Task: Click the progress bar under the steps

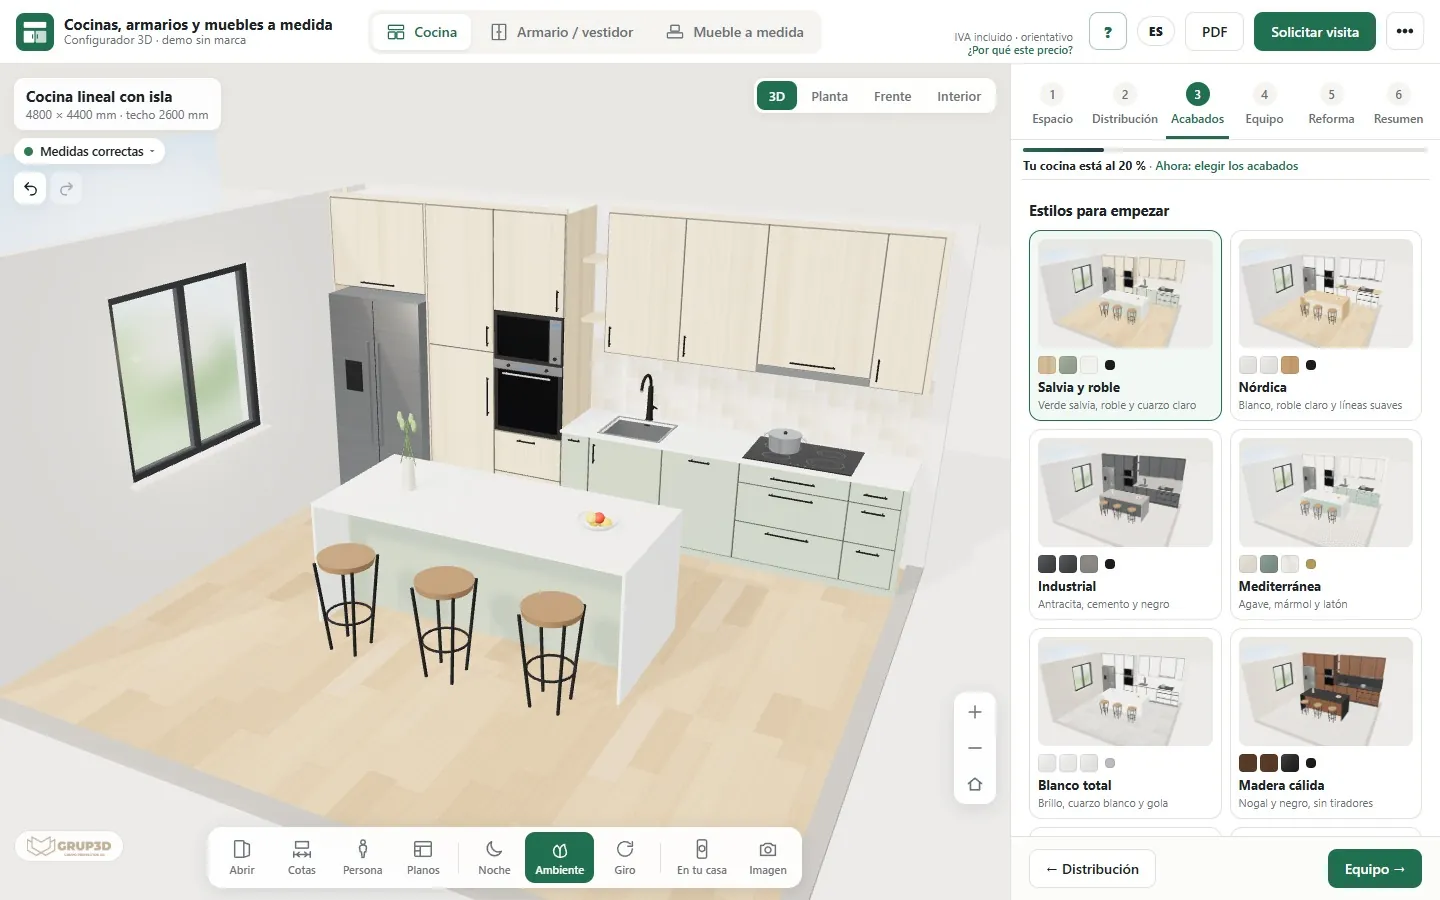Action: [1225, 150]
